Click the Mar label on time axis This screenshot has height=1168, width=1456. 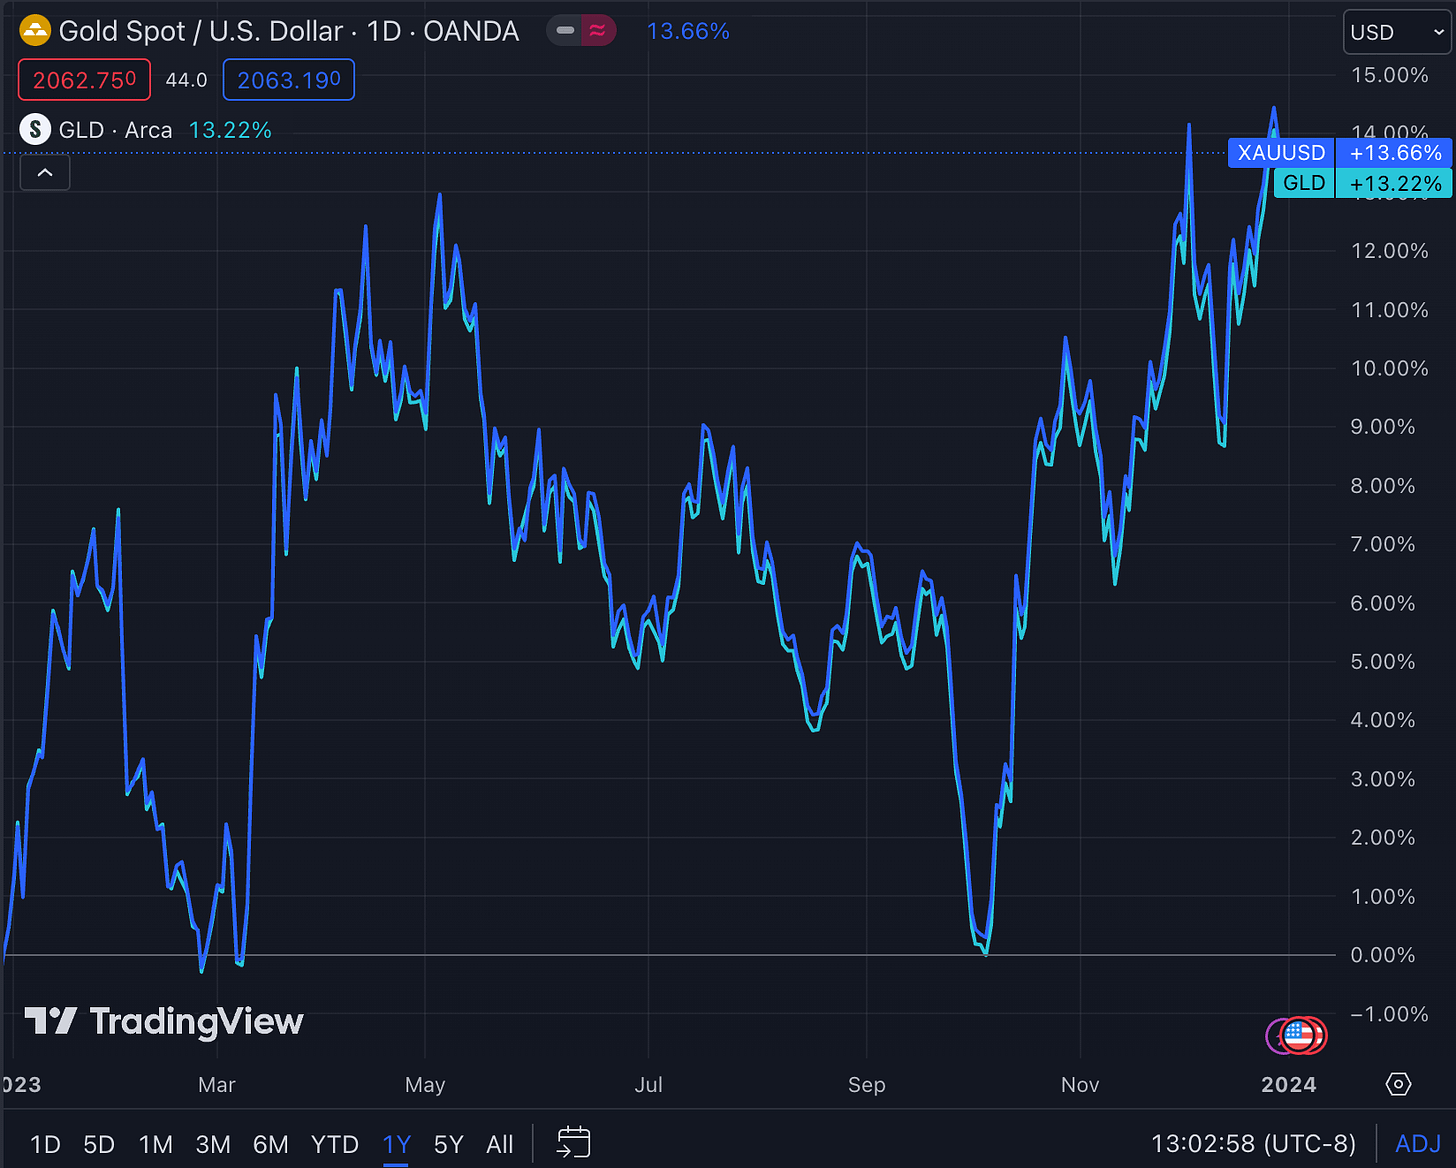click(217, 1085)
